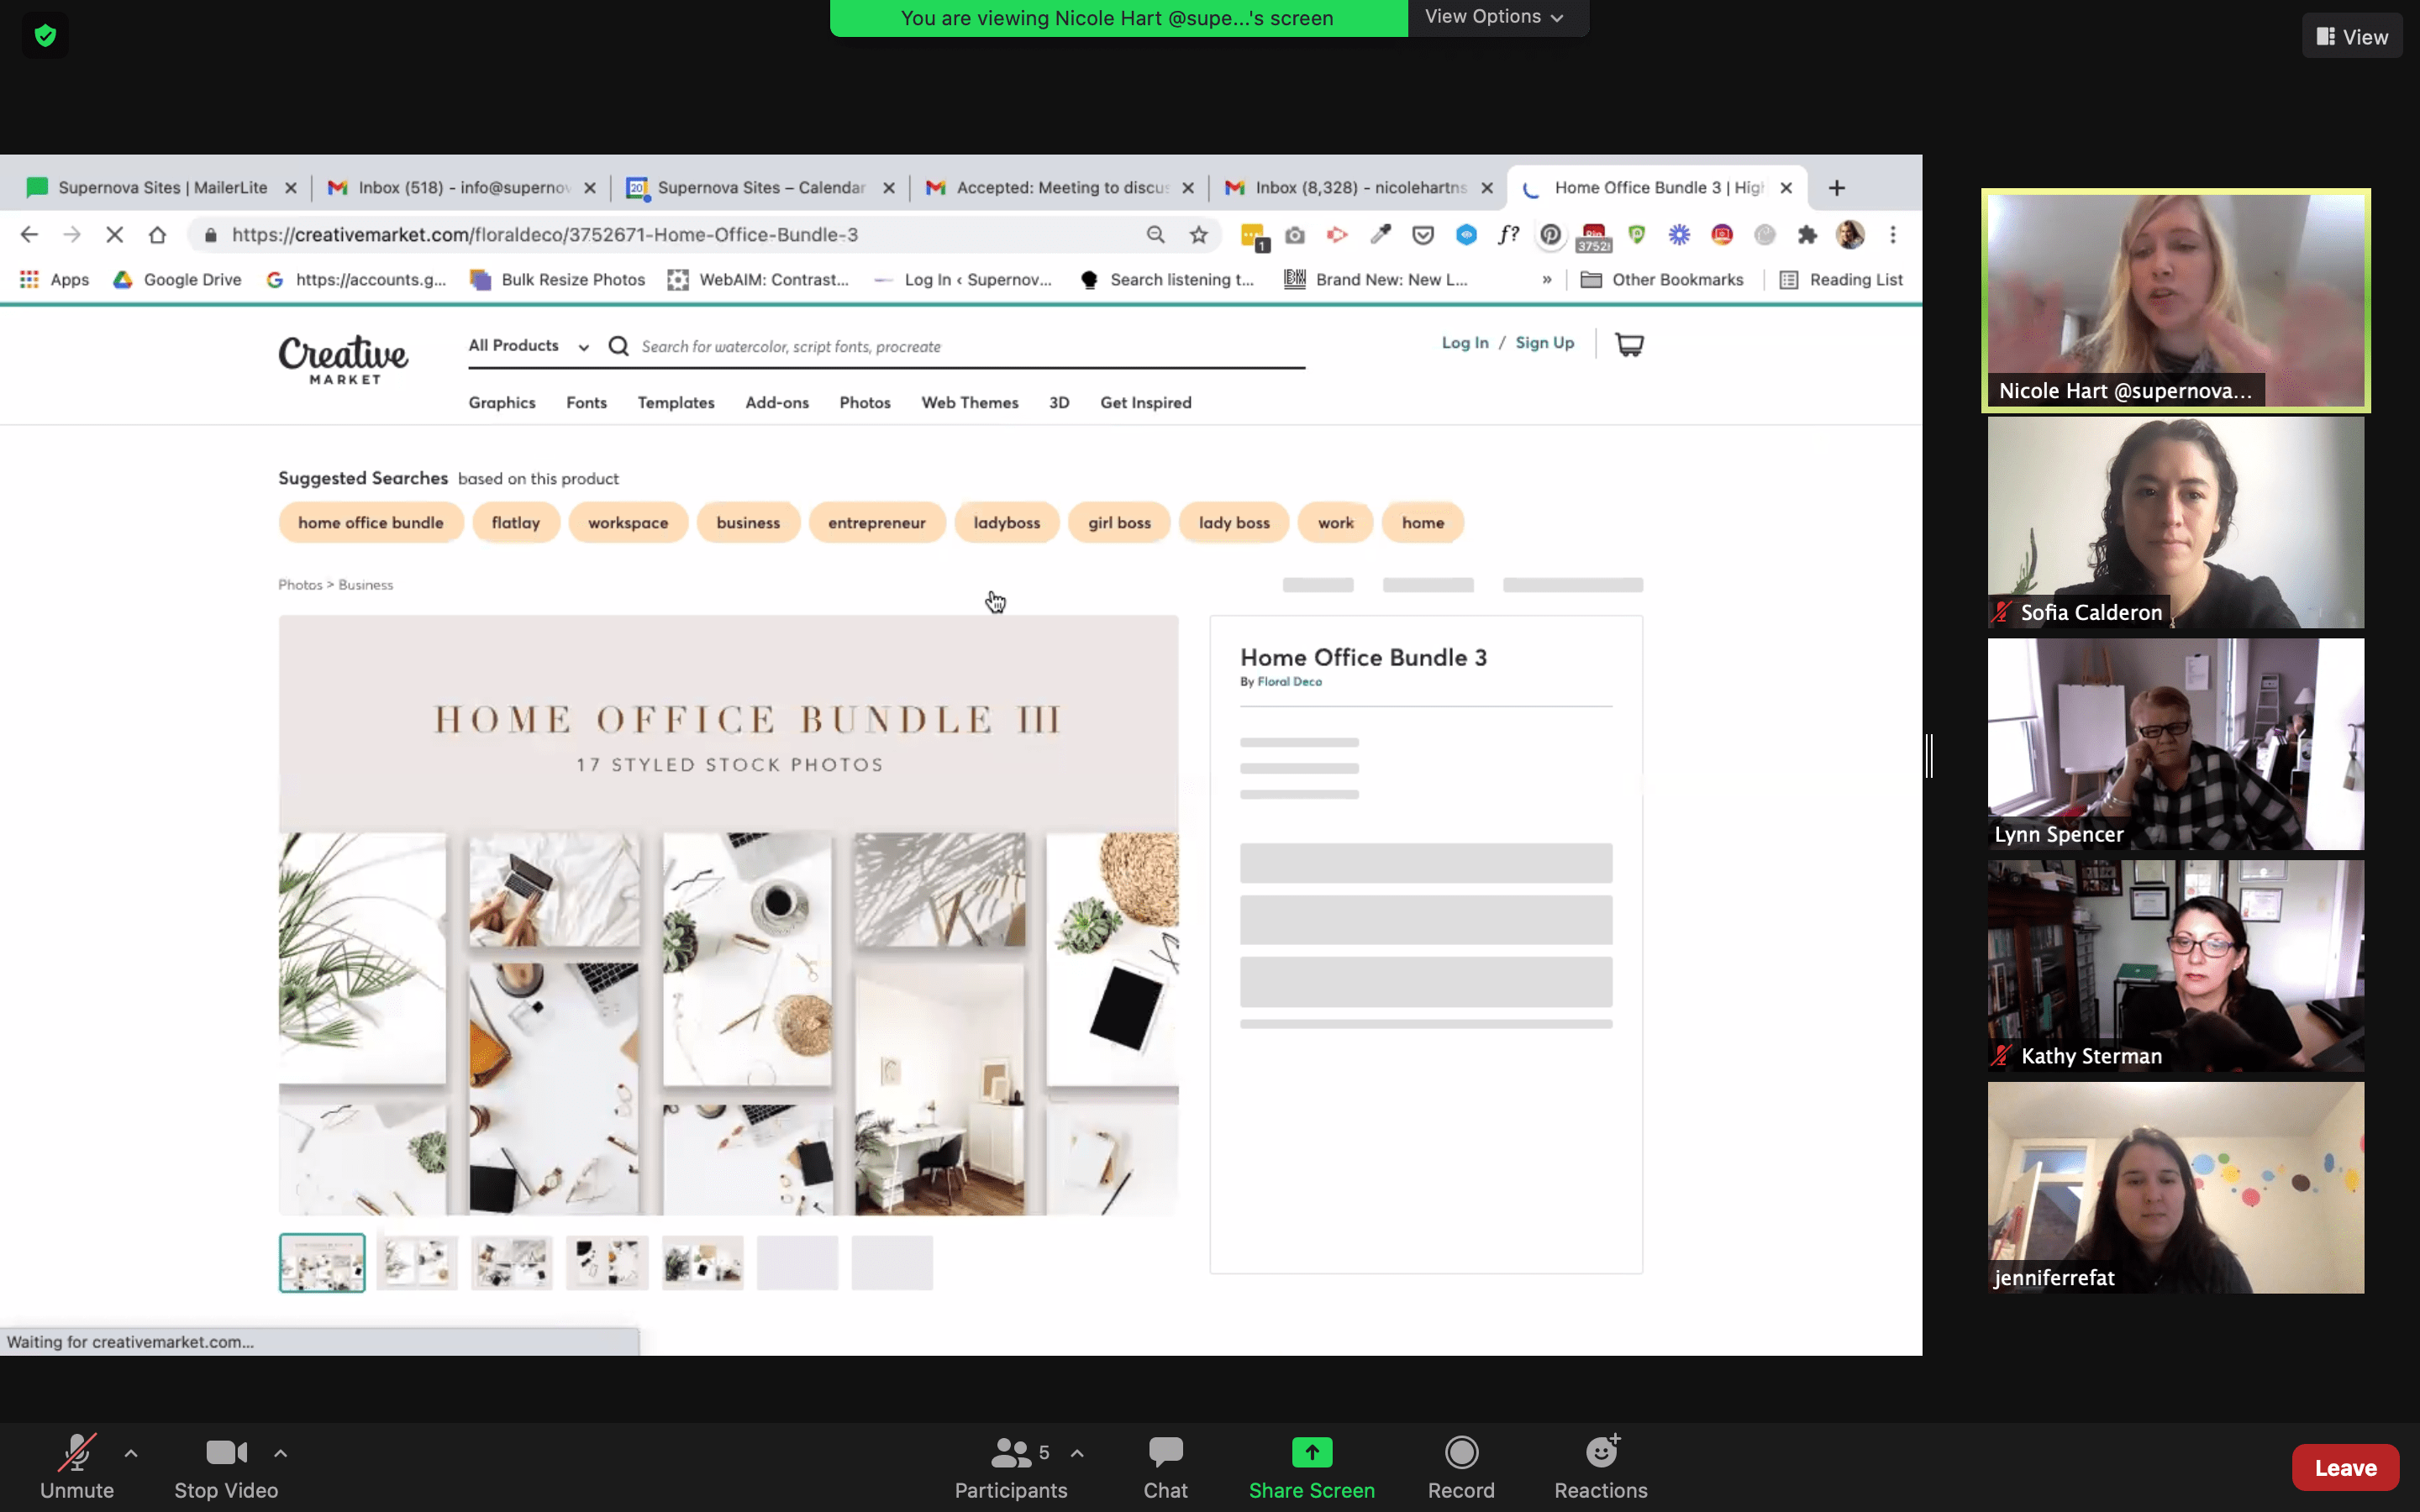Click the Share Screen icon
Image resolution: width=2420 pixels, height=1512 pixels.
point(1311,1452)
